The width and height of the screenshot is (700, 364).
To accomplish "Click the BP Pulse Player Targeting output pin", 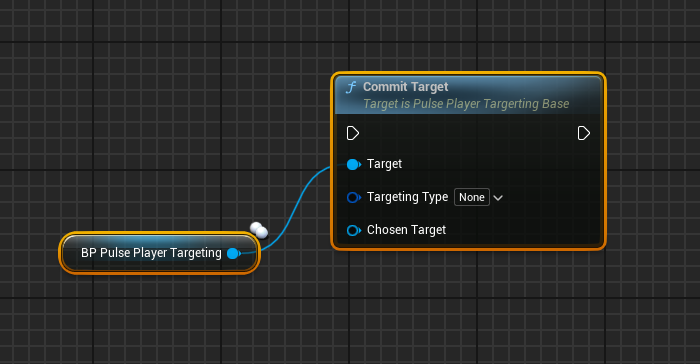I will pyautogui.click(x=233, y=253).
